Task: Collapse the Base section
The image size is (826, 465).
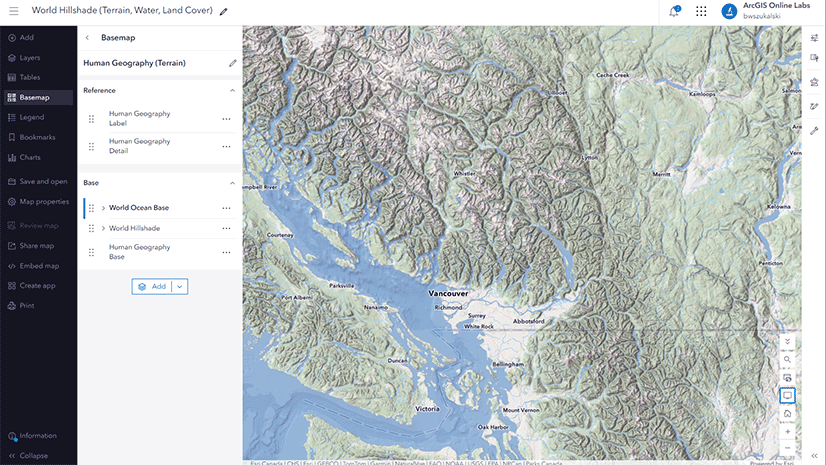Action: [x=232, y=183]
